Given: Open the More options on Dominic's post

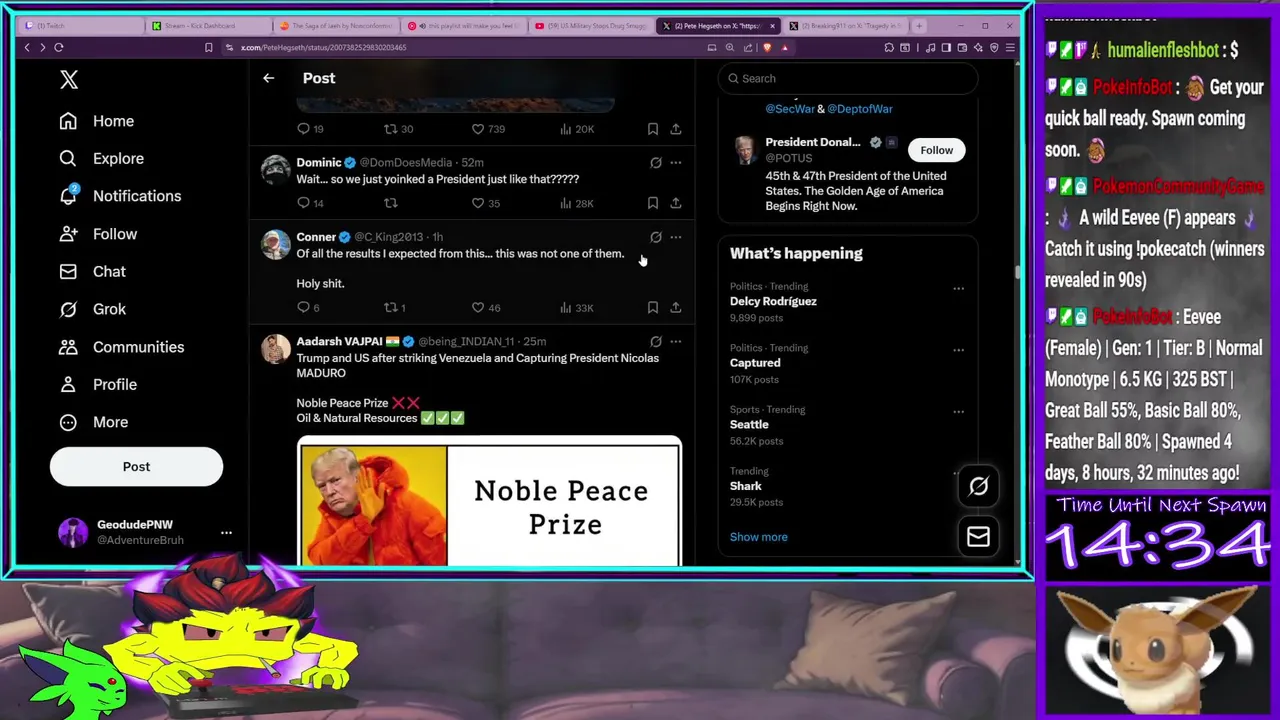Looking at the screenshot, I should pos(676,162).
